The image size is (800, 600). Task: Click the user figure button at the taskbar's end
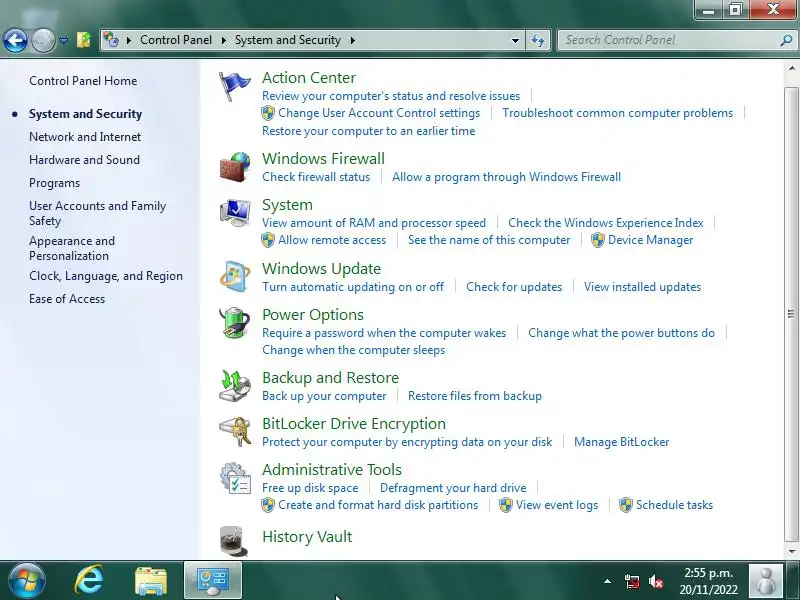pos(765,581)
